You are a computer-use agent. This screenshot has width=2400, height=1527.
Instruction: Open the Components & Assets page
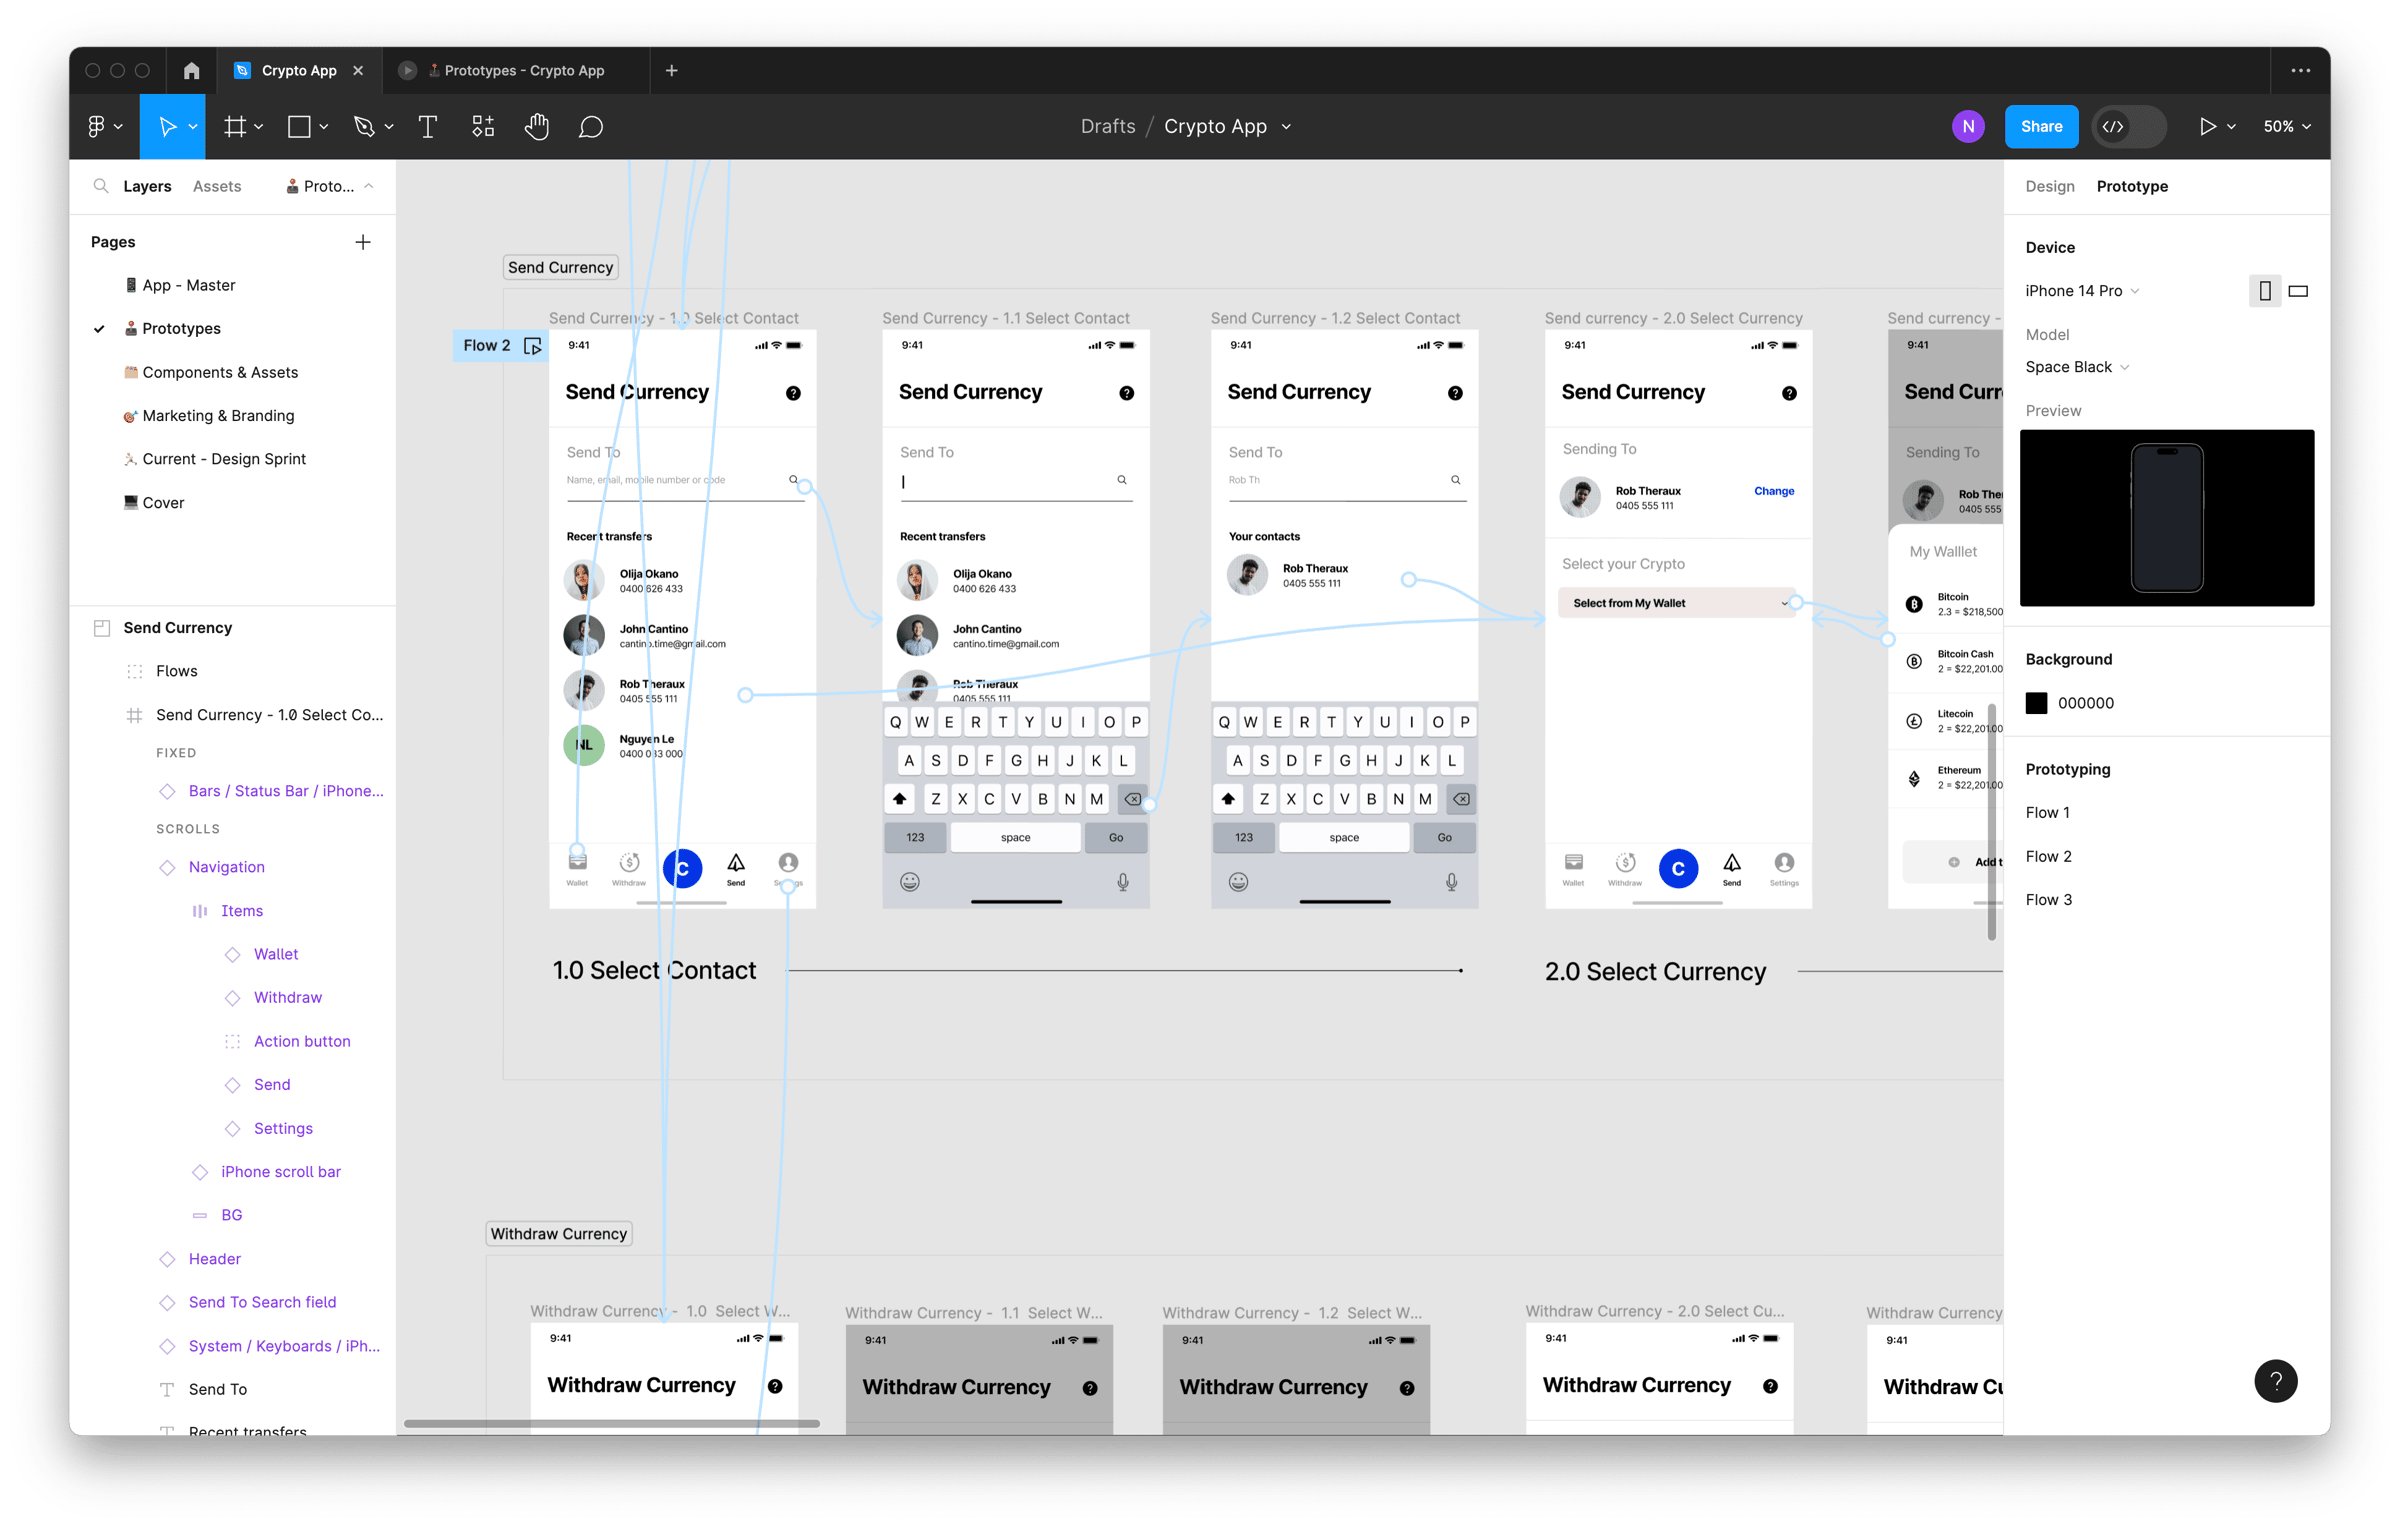click(x=220, y=372)
